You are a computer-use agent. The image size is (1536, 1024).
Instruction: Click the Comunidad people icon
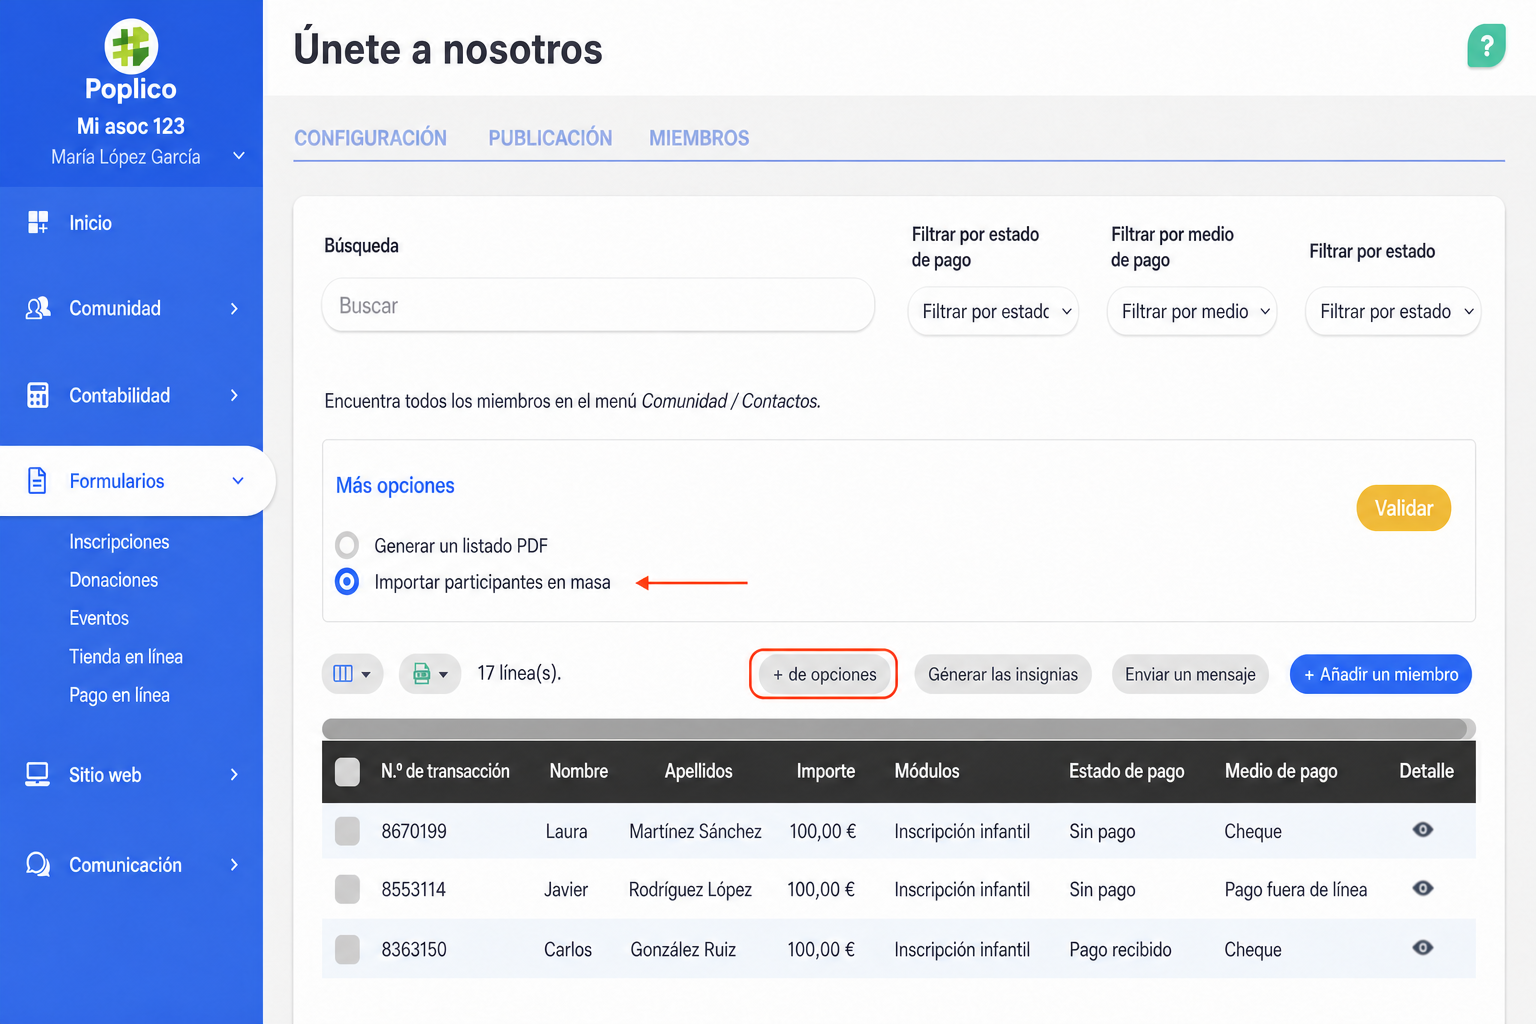[x=38, y=308]
